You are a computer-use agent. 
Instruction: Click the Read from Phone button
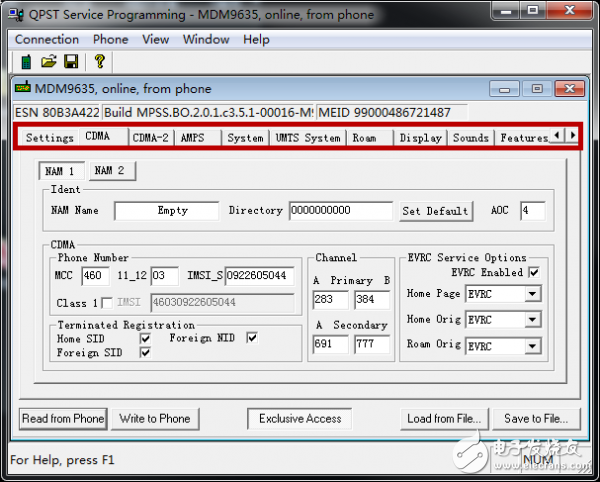point(62,418)
